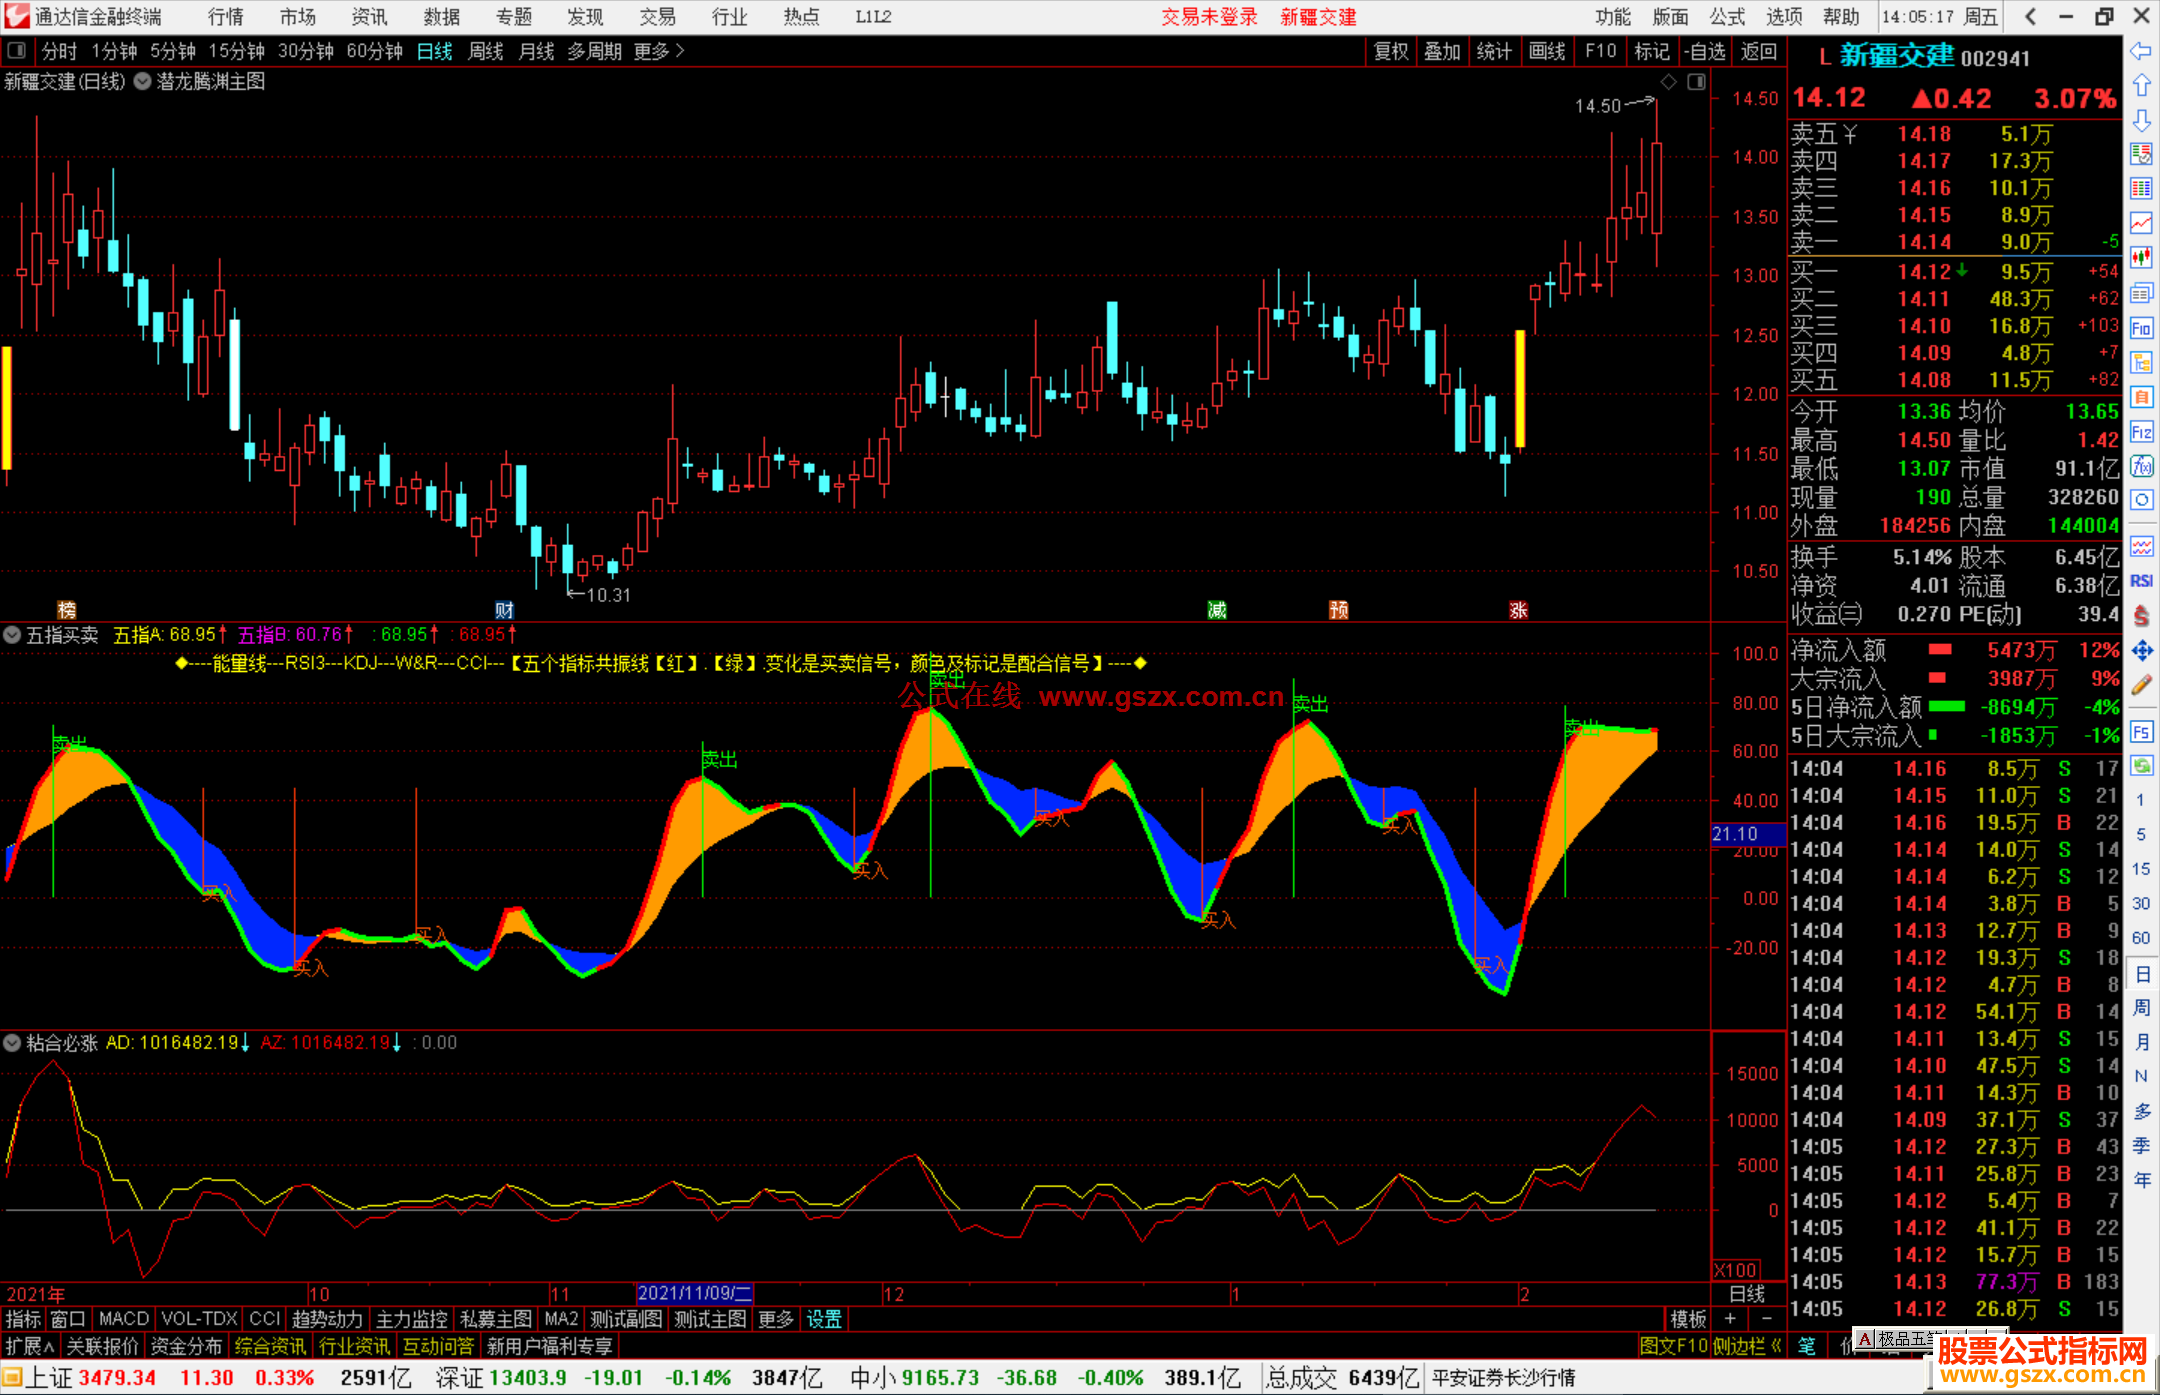2160x1395 pixels.
Task: Click the 设置 settings link
Action: [x=824, y=1319]
